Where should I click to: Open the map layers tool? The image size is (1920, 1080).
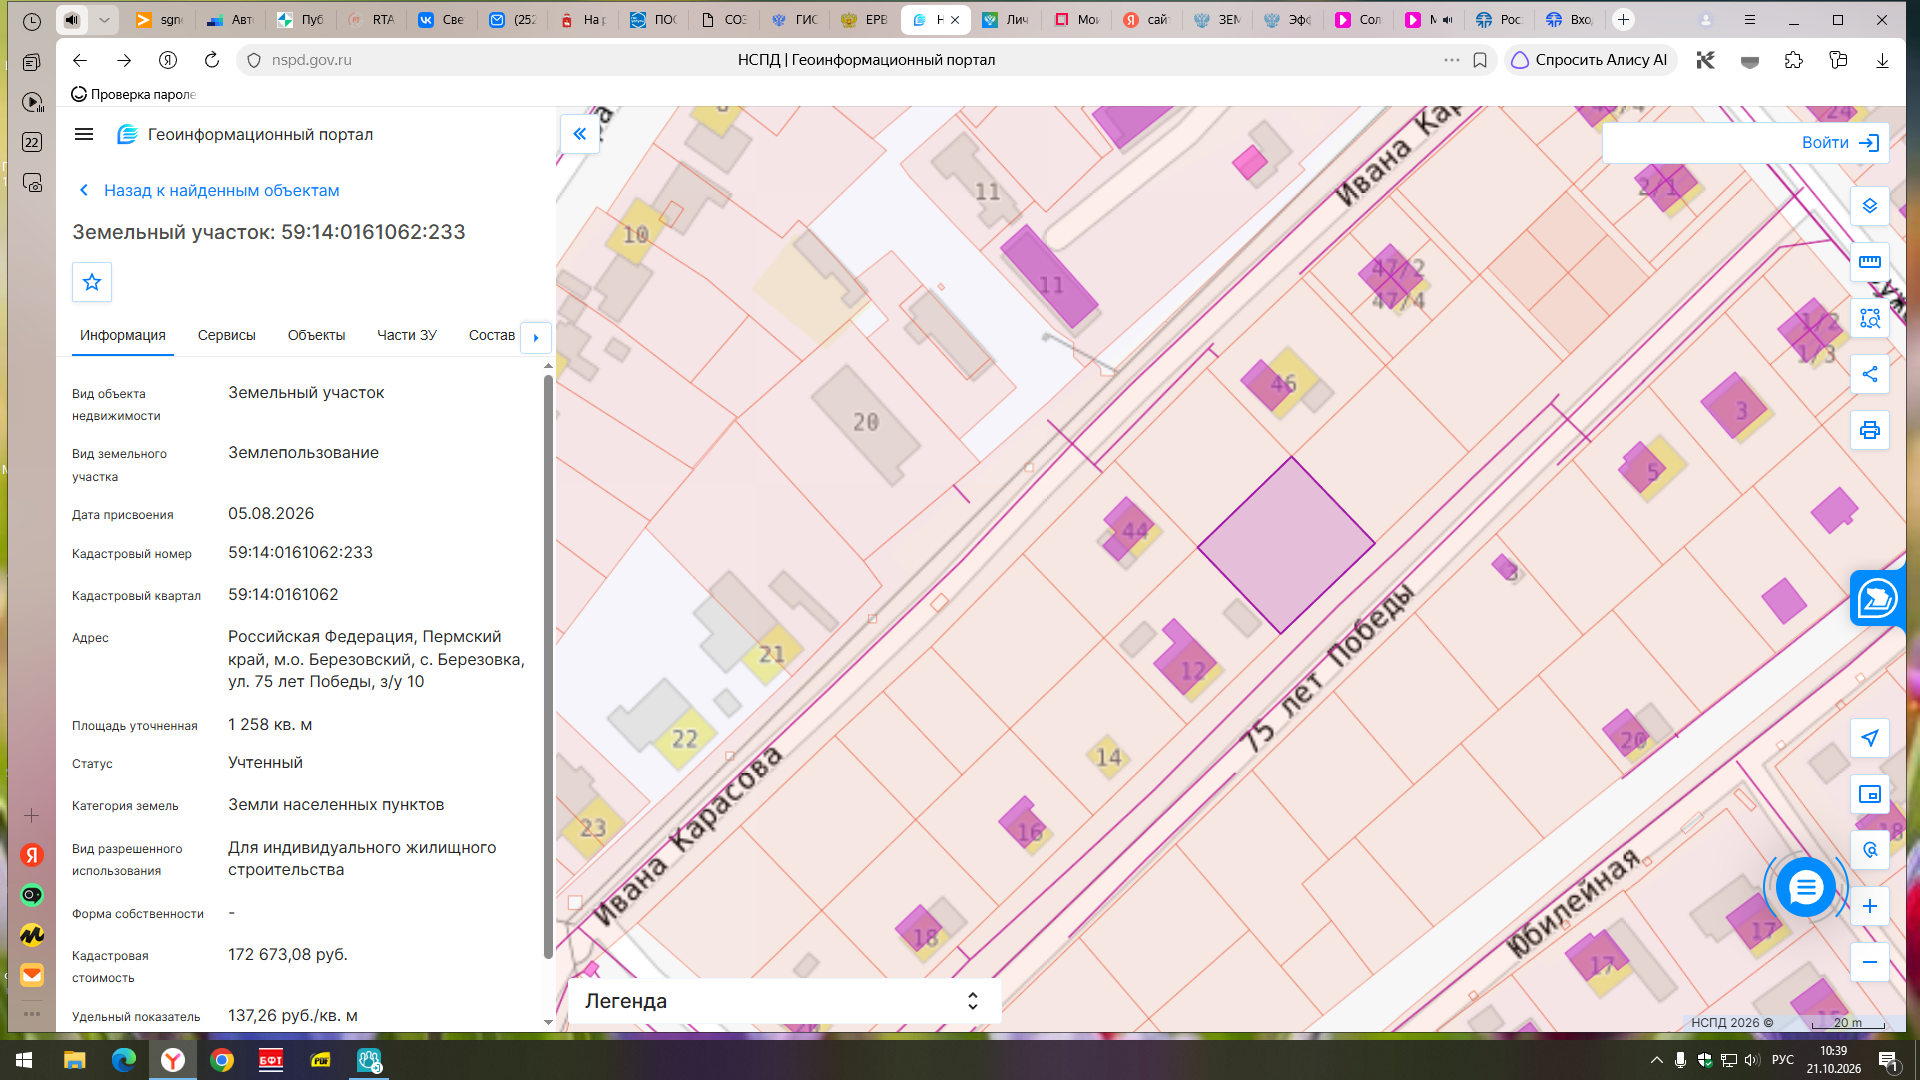(x=1869, y=206)
